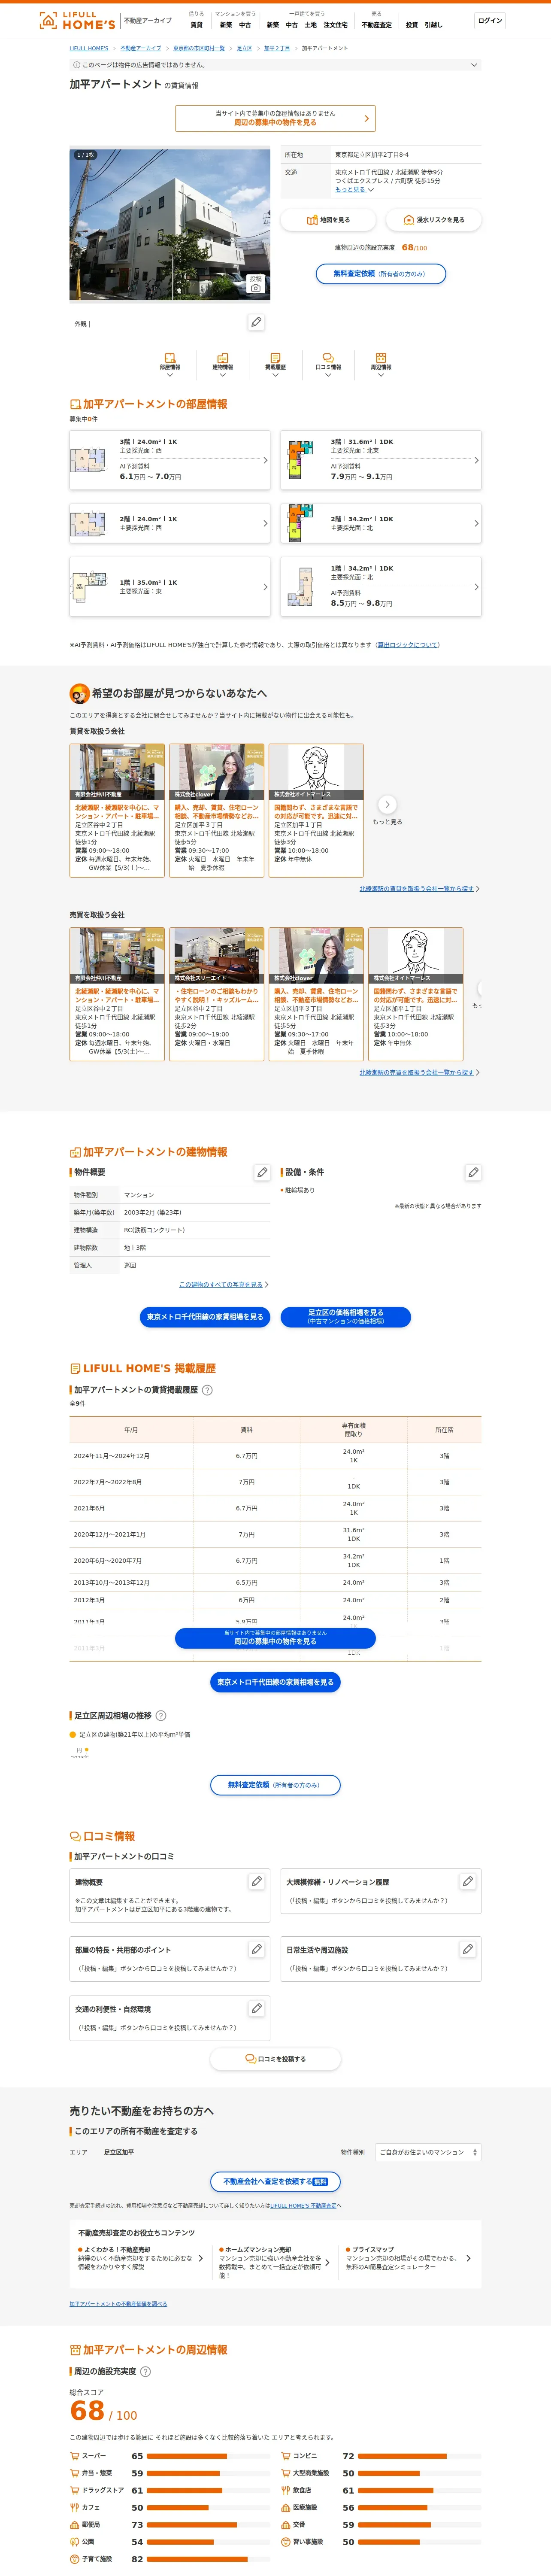Open the LIFULL HOME'S logo link
This screenshot has height=2576, width=551.
77,20
